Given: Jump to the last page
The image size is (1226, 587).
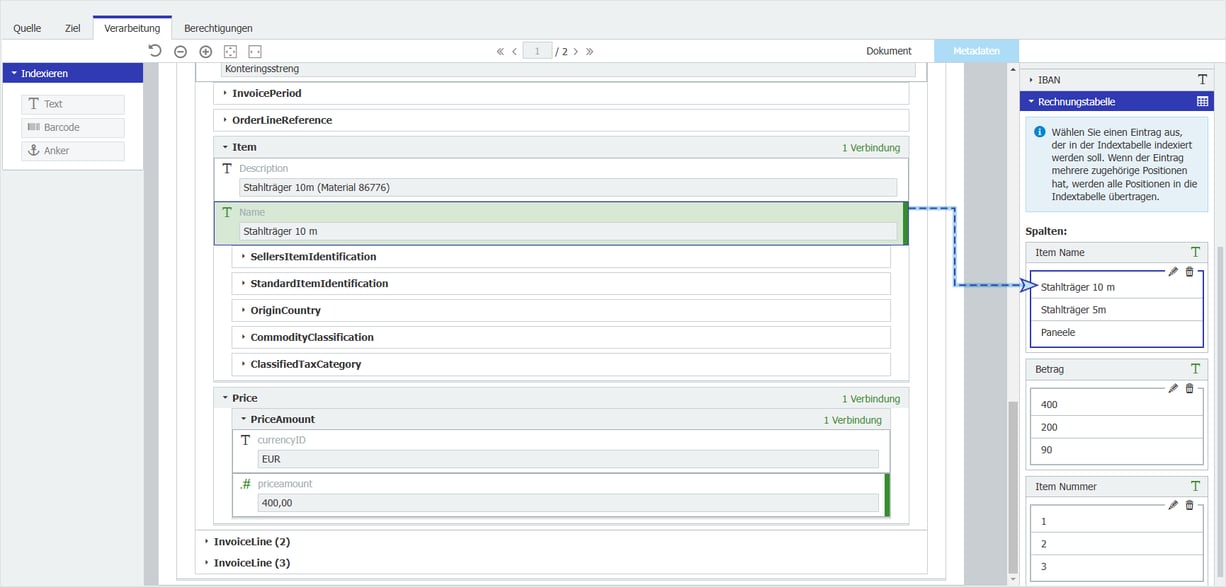Looking at the screenshot, I should tap(590, 51).
